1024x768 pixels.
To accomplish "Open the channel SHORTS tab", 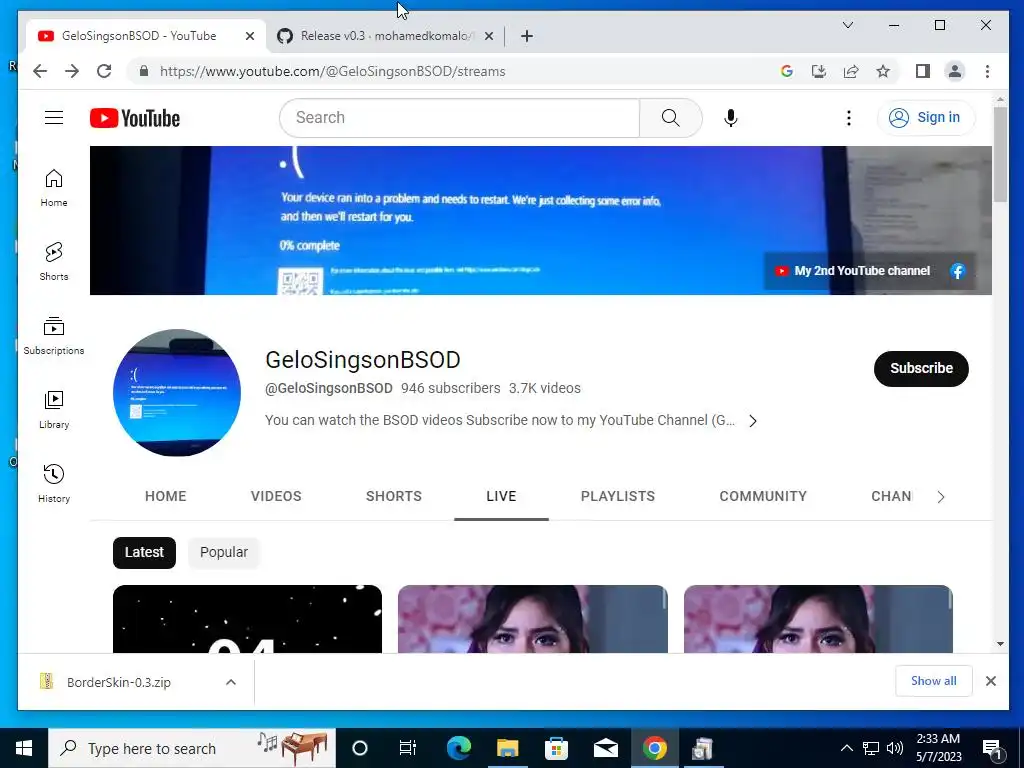I will [394, 496].
